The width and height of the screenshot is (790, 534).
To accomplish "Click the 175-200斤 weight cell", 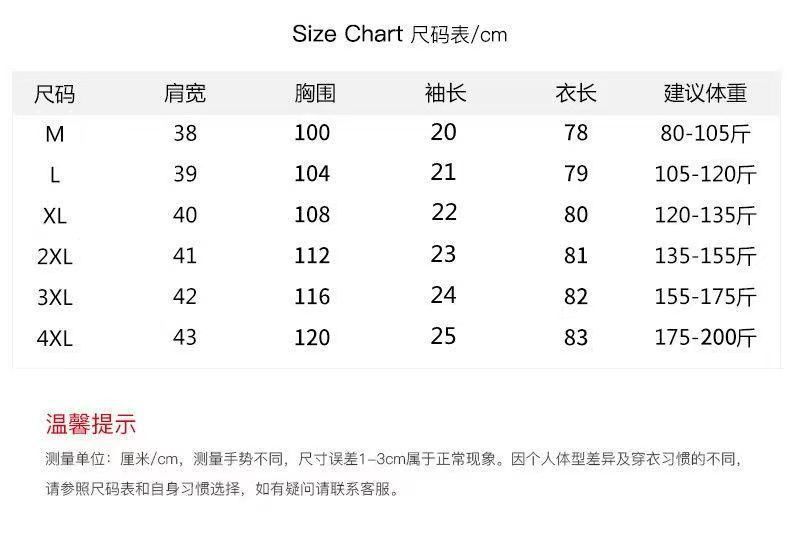I will (705, 337).
